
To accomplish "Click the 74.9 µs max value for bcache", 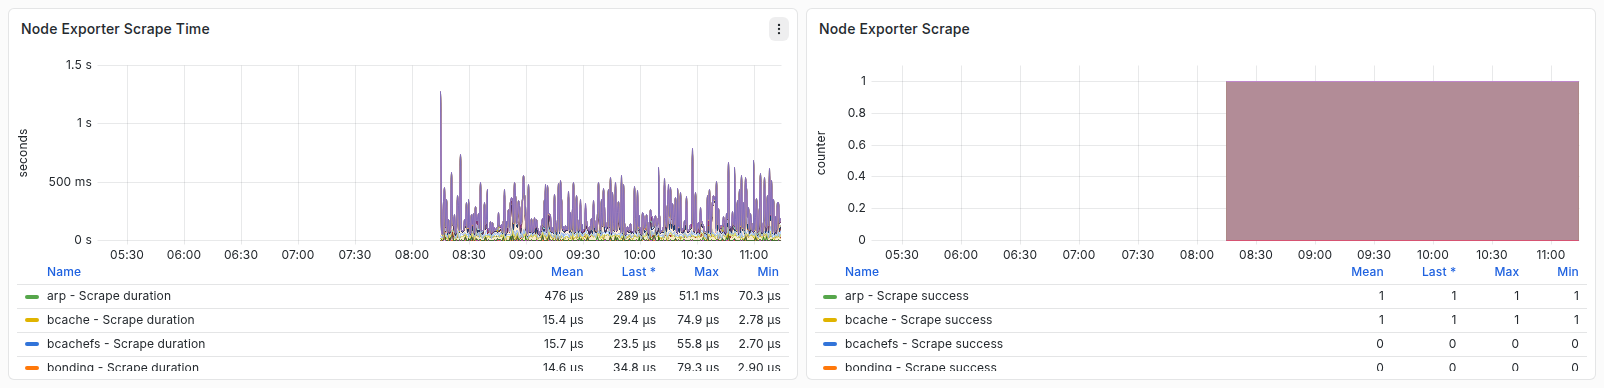I will click(x=698, y=320).
